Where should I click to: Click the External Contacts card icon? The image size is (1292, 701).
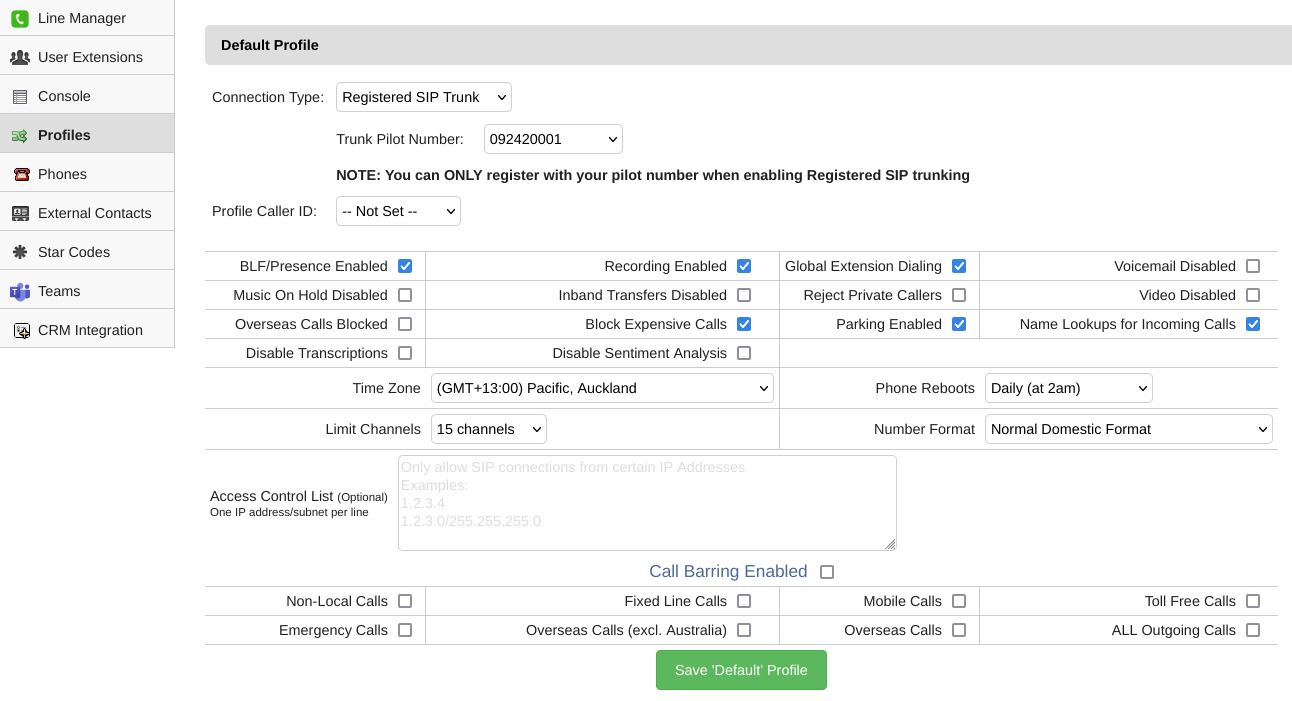(x=20, y=213)
